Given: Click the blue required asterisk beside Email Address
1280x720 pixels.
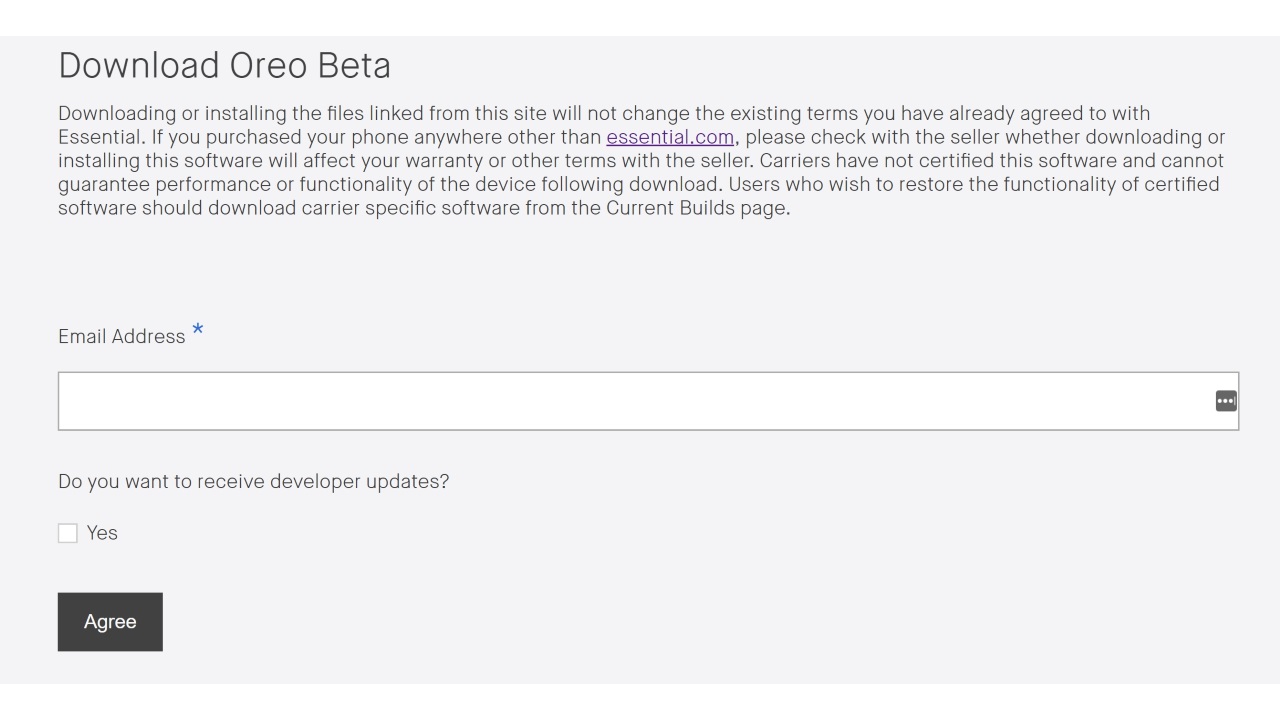Looking at the screenshot, I should [x=198, y=331].
